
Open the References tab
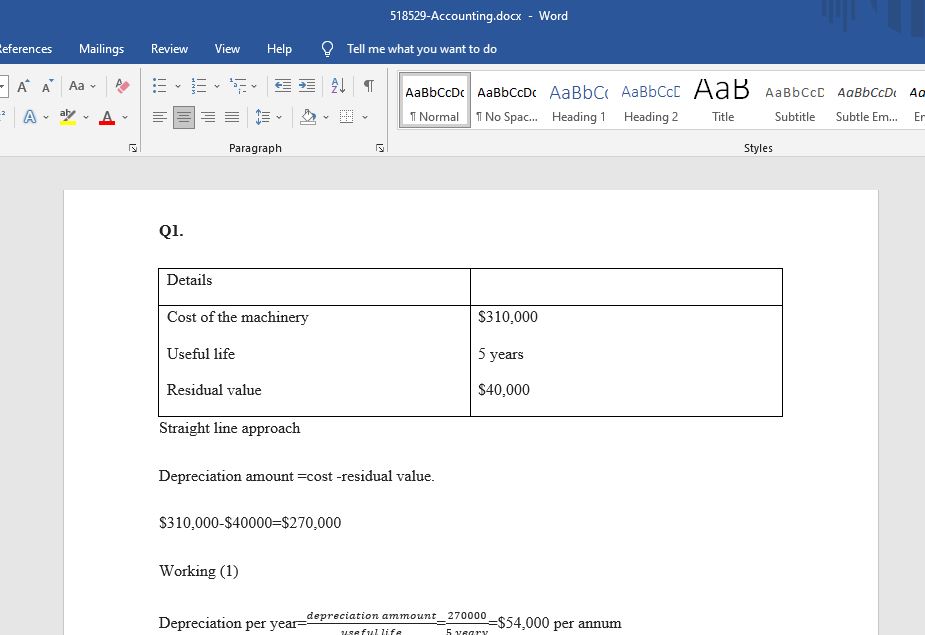pos(25,49)
